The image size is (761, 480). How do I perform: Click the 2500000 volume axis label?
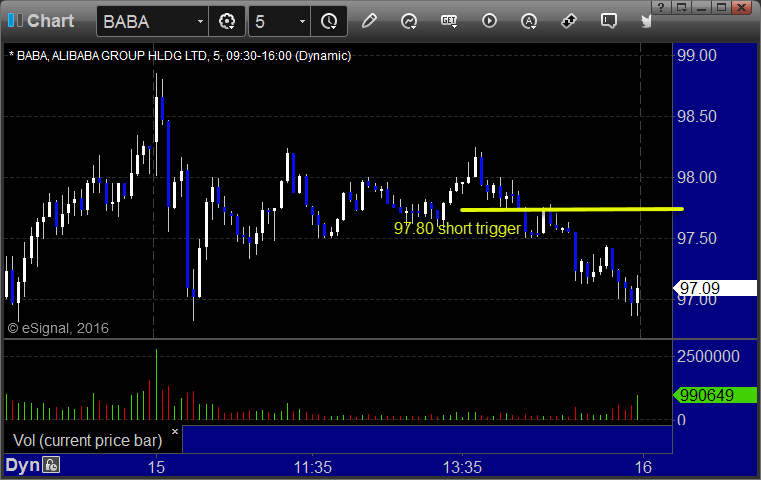point(708,356)
